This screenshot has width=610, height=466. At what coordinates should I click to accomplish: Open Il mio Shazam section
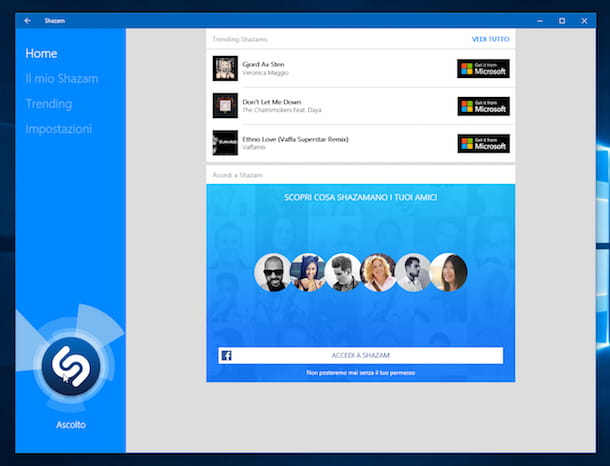click(x=62, y=79)
